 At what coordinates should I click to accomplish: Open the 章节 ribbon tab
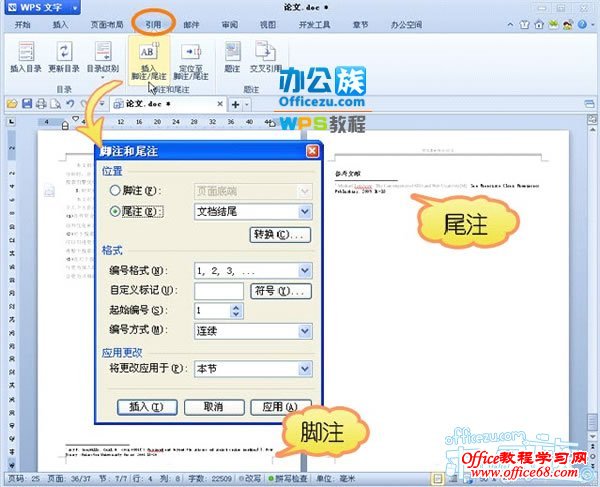pos(360,24)
